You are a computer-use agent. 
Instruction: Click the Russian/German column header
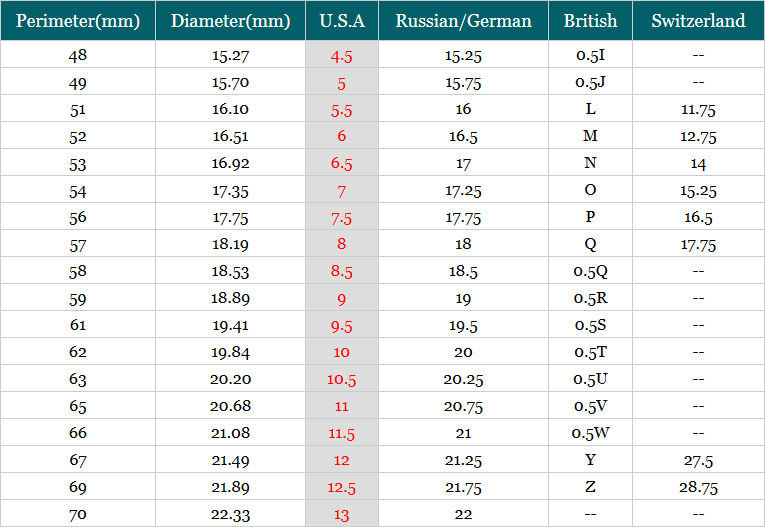(463, 21)
